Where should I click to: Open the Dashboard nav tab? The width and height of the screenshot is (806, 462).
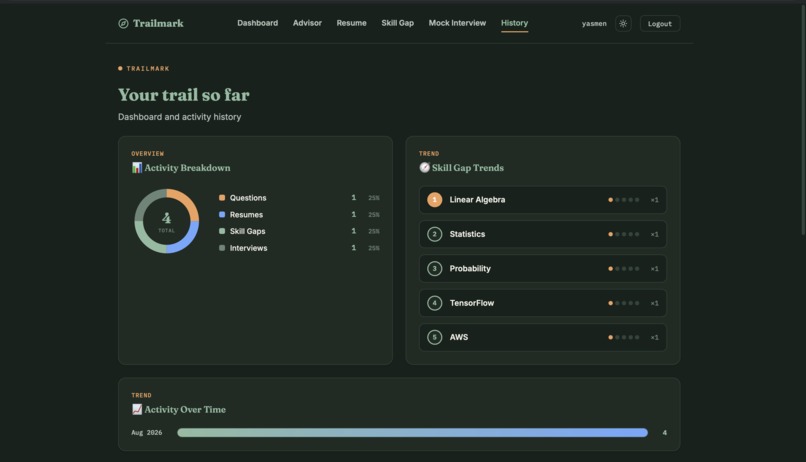pyautogui.click(x=258, y=23)
